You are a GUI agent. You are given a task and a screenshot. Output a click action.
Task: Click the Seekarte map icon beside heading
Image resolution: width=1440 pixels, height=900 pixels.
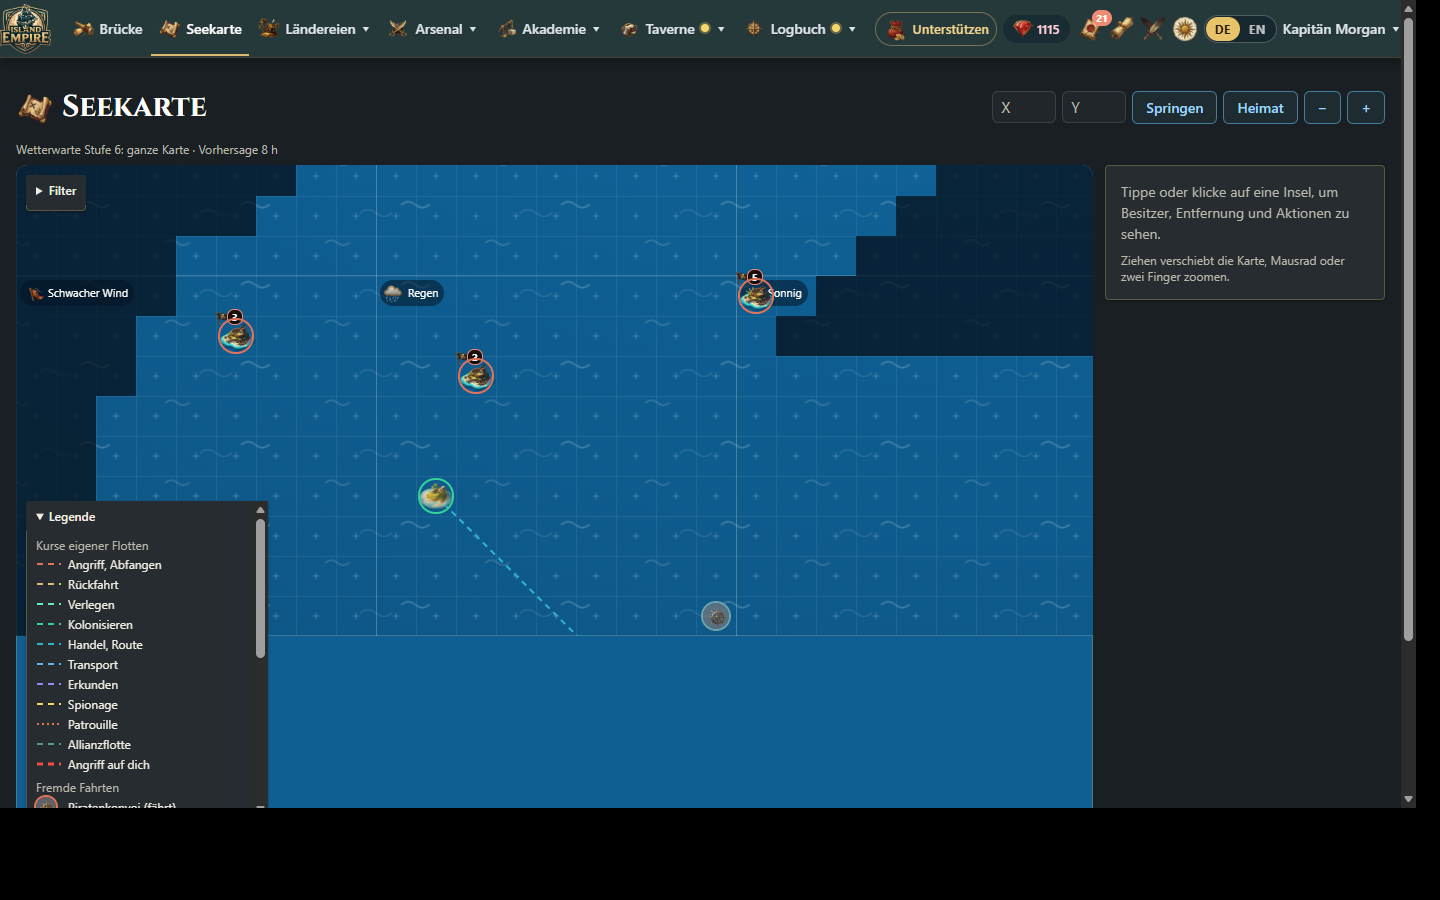35,107
